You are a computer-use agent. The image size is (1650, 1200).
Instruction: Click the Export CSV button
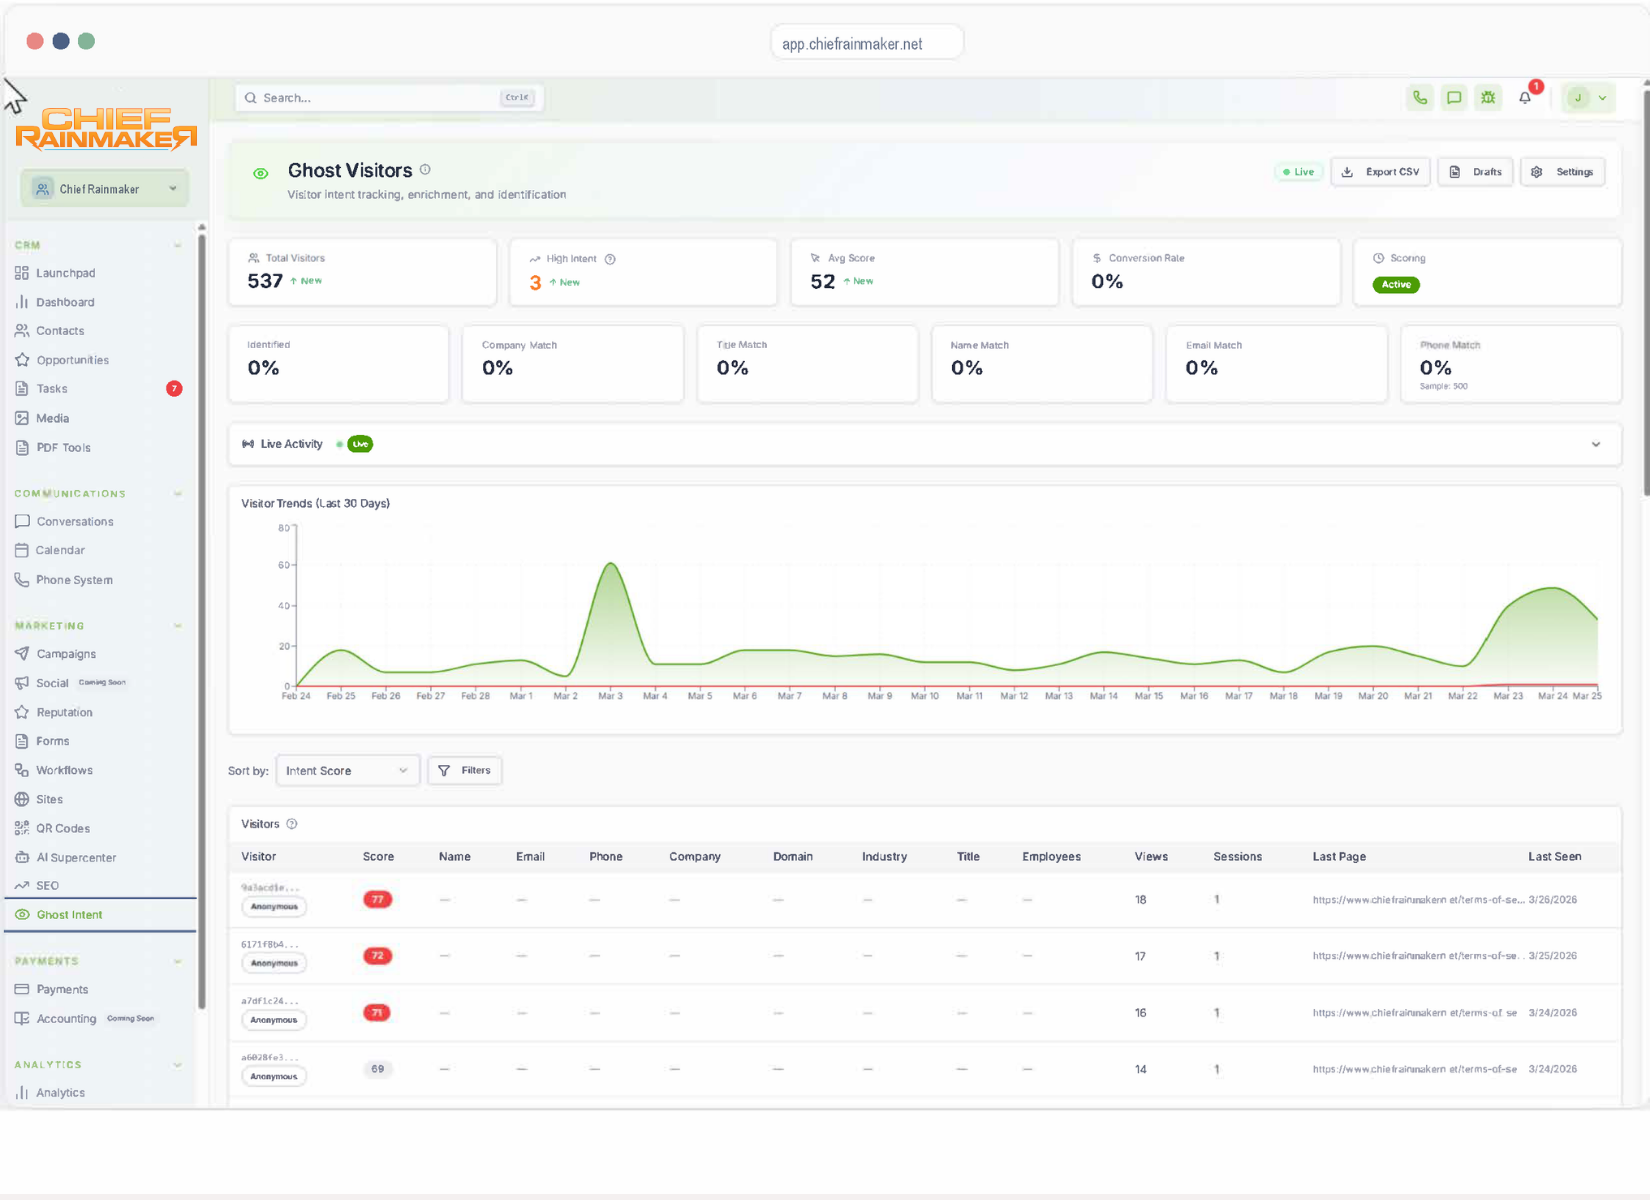coord(1381,172)
